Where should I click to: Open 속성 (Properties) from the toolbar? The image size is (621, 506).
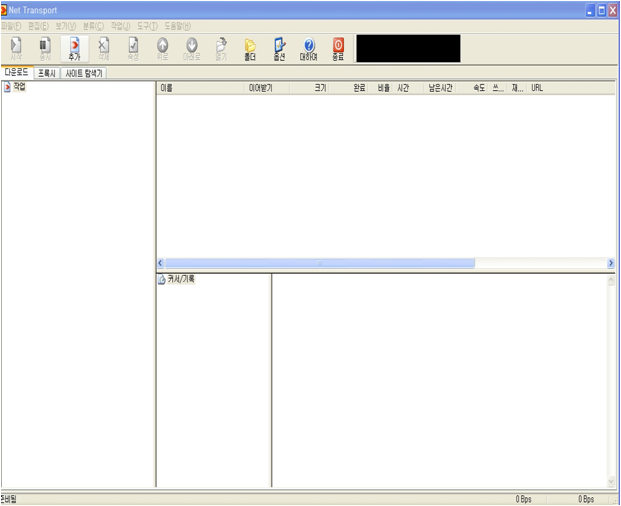coord(133,49)
